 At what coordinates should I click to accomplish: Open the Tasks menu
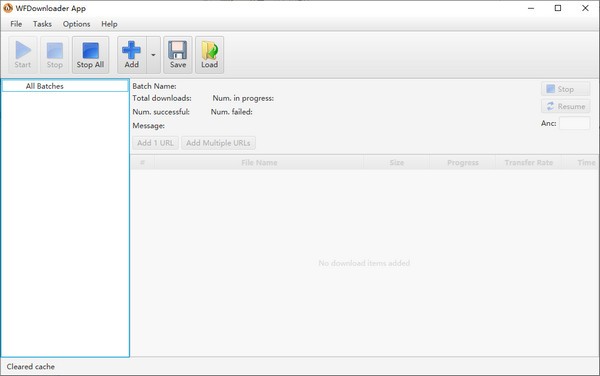pyautogui.click(x=42, y=24)
